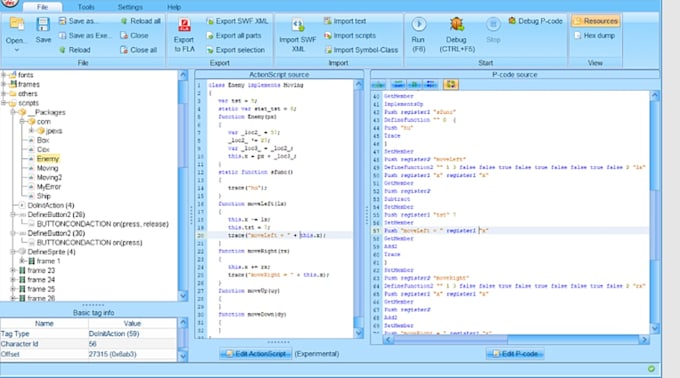680x378 pixels.
Task: Collapse the scripts tree node
Action: pos(4,103)
